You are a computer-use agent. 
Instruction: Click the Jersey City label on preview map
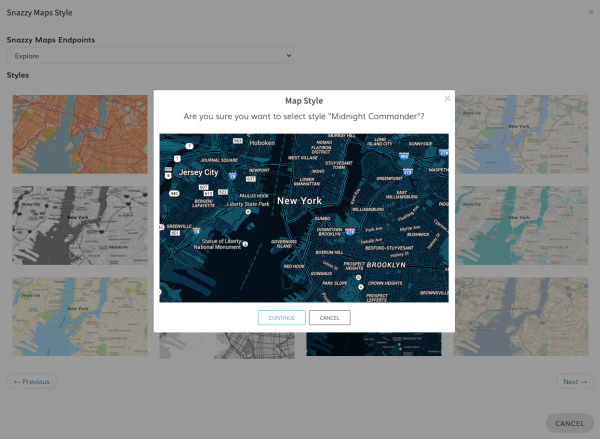pyautogui.click(x=197, y=172)
